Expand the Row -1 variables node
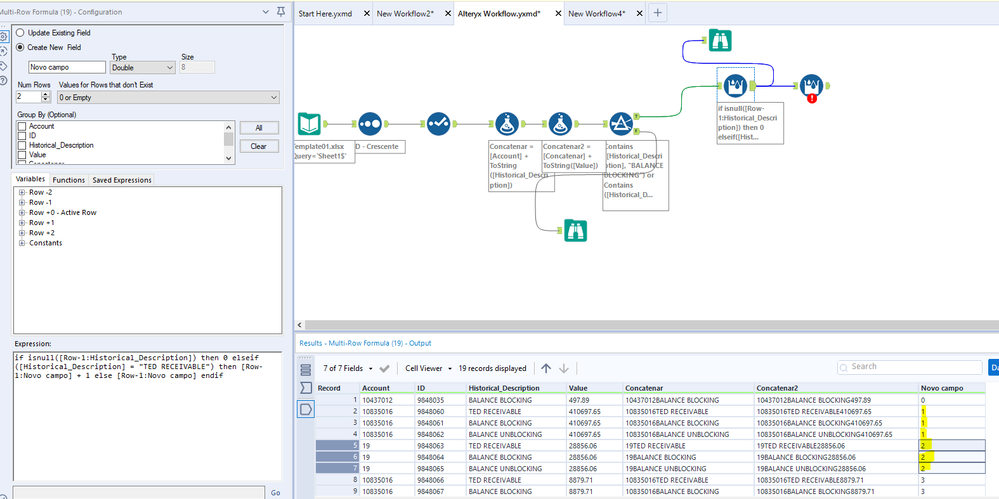This screenshot has width=999, height=499. (21, 203)
